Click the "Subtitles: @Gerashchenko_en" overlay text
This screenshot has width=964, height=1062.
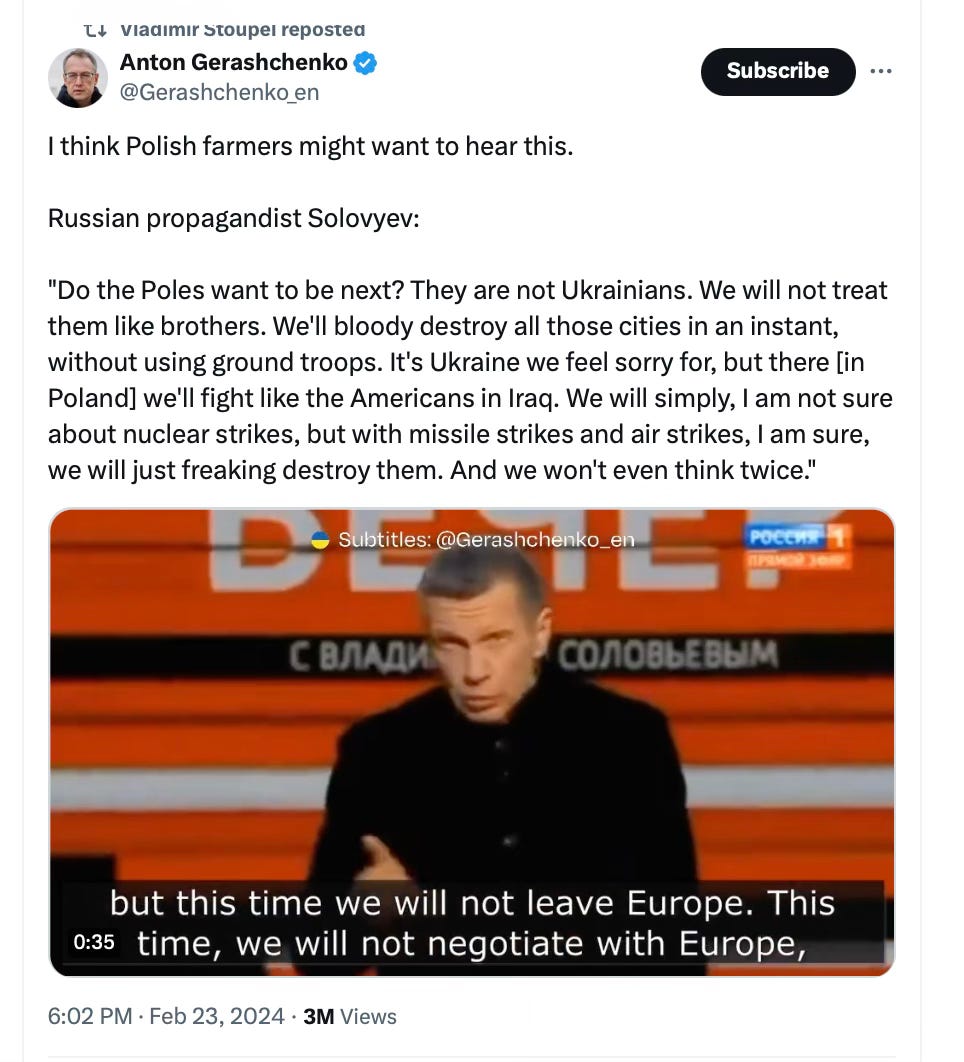(x=486, y=540)
